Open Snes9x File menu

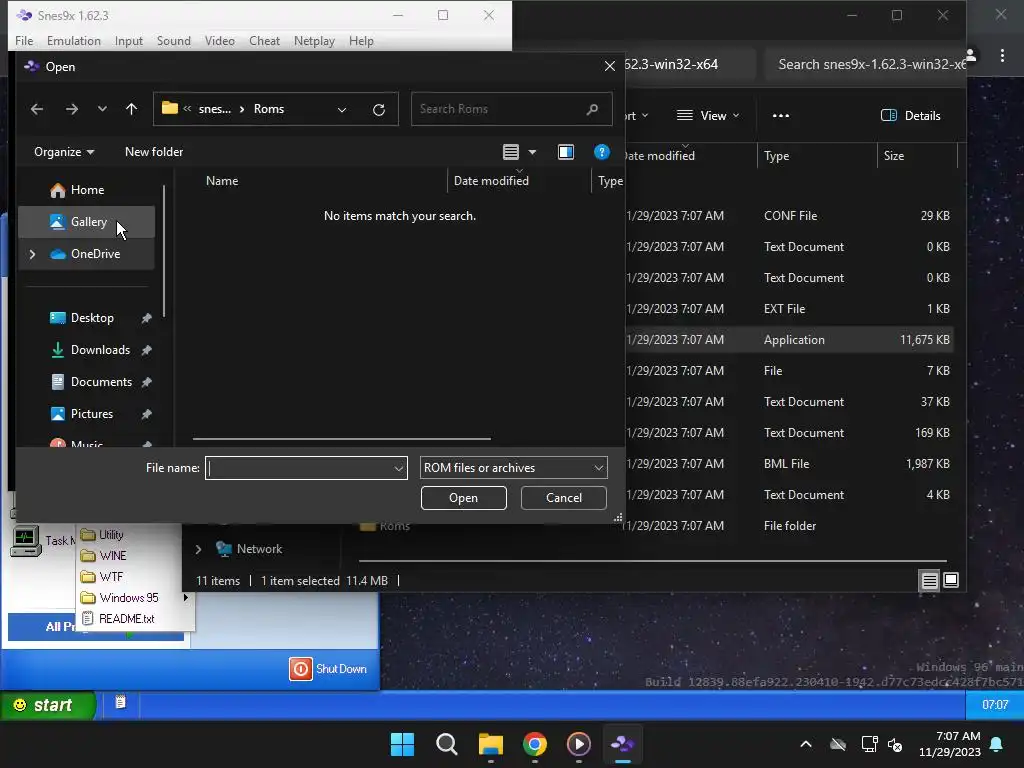24,40
